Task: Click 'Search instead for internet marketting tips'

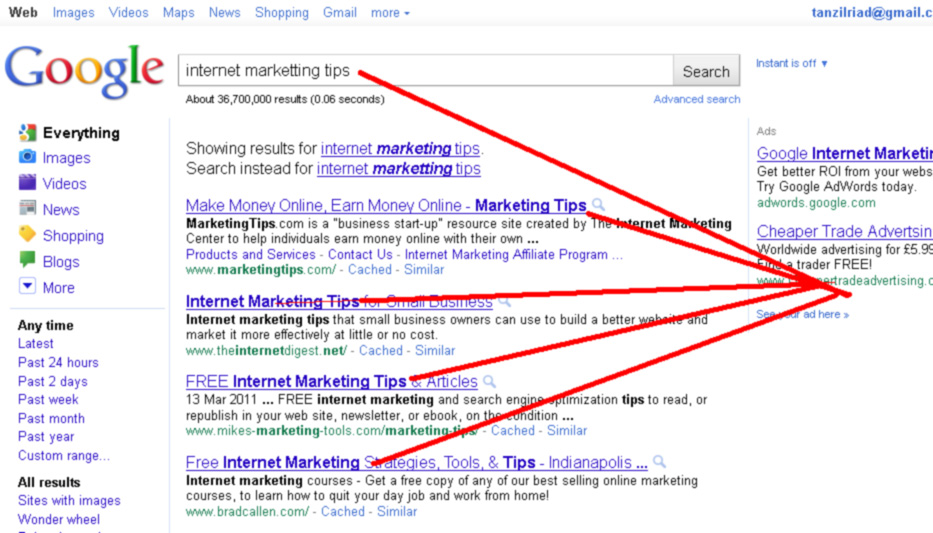Action: pos(399,168)
